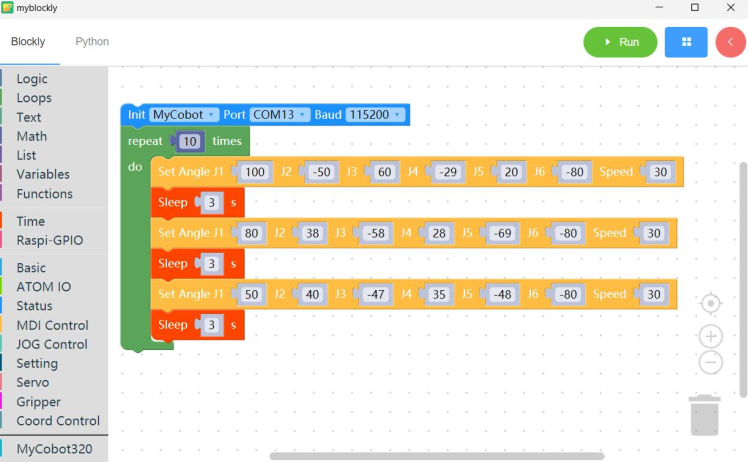Screen dimensions: 748x462
Task: Switch to the Python tab
Action: [x=92, y=42]
